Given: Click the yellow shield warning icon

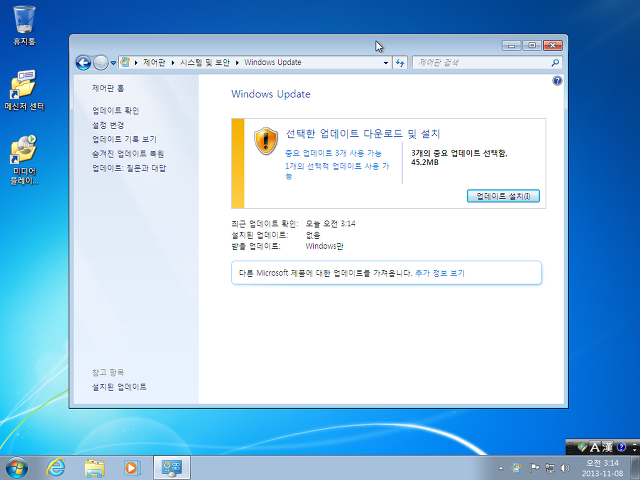Looking at the screenshot, I should coord(266,141).
